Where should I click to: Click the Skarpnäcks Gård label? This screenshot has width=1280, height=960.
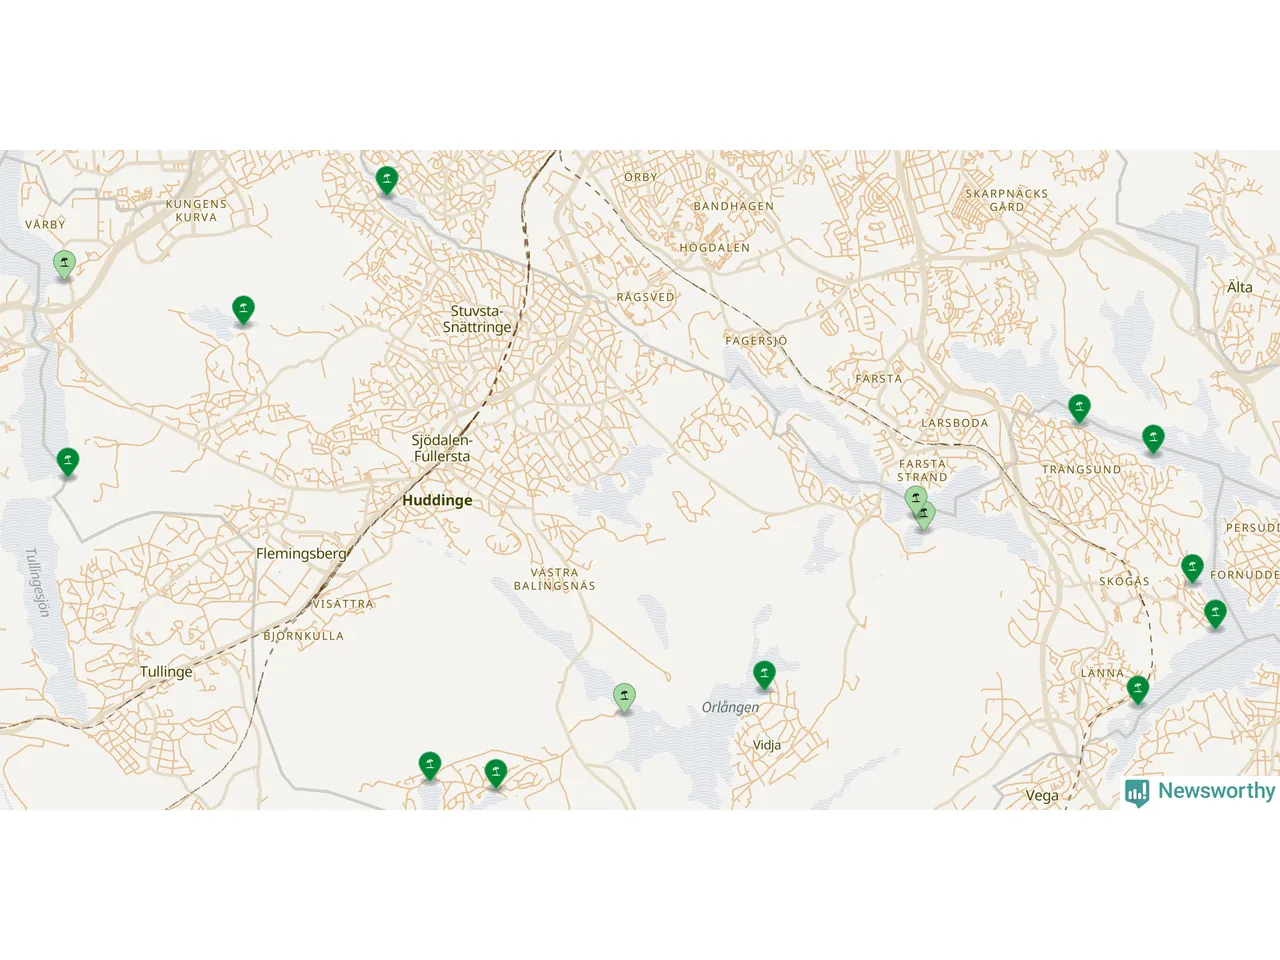[x=1007, y=200]
